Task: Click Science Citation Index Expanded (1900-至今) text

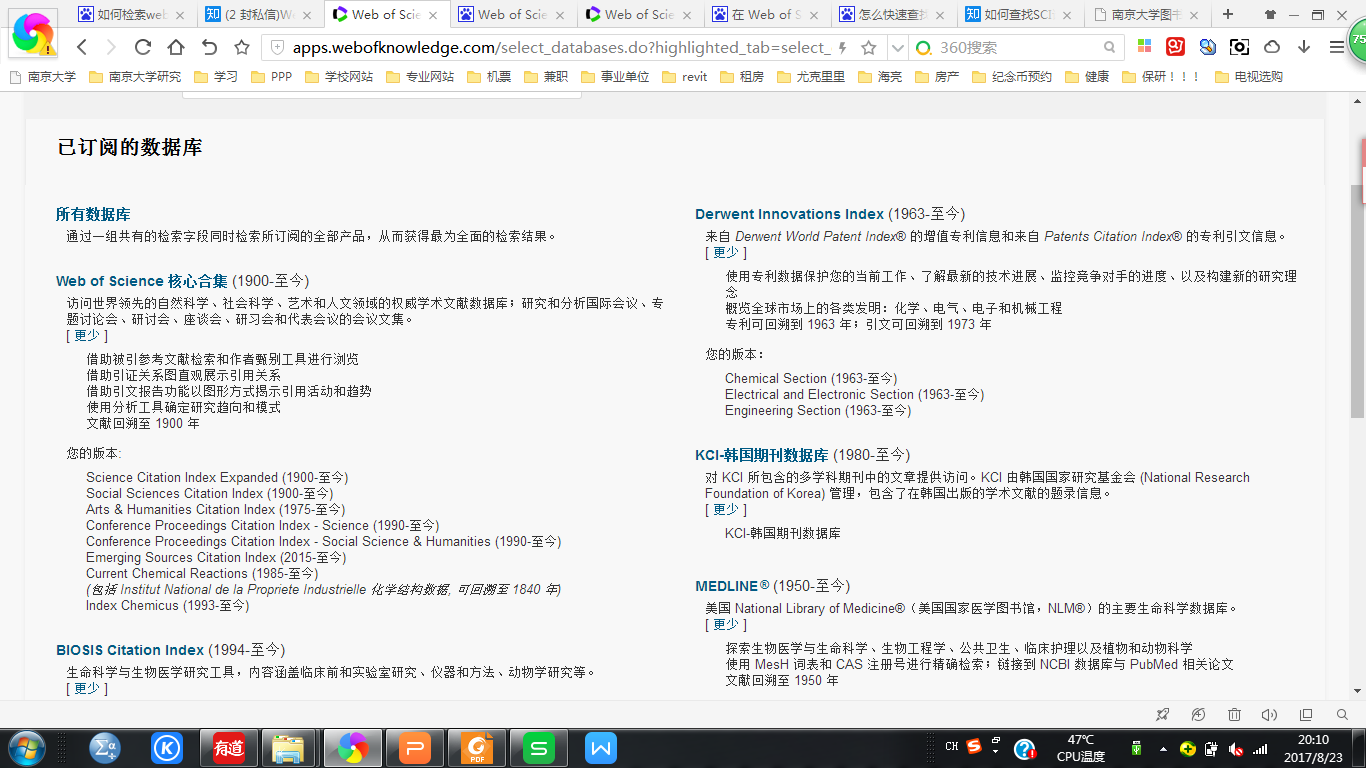Action: pyautogui.click(x=217, y=477)
